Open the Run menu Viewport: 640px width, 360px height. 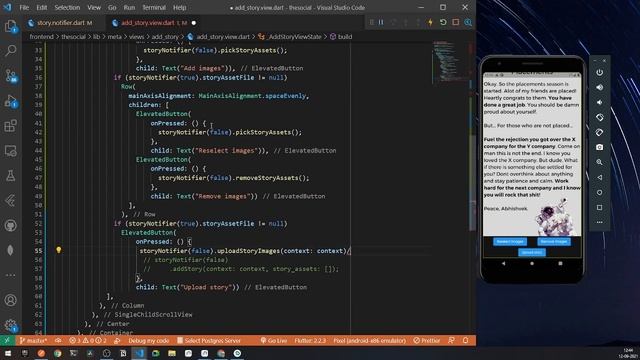click(x=129, y=7)
